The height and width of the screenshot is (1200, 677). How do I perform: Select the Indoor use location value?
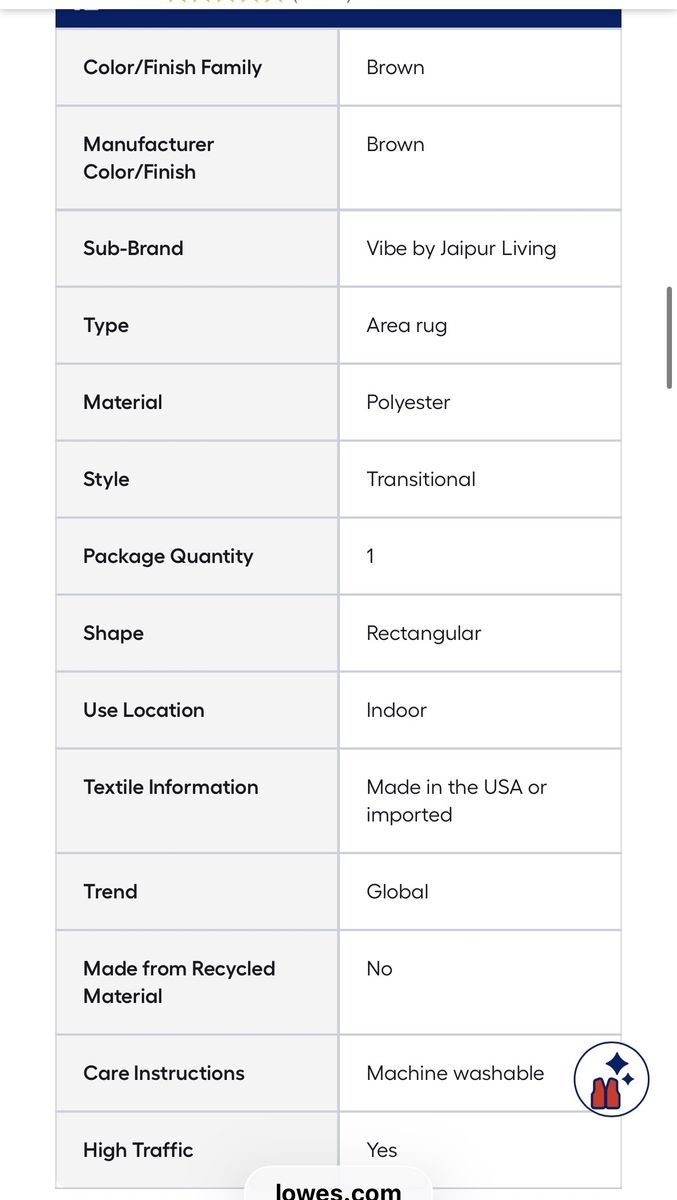point(396,710)
